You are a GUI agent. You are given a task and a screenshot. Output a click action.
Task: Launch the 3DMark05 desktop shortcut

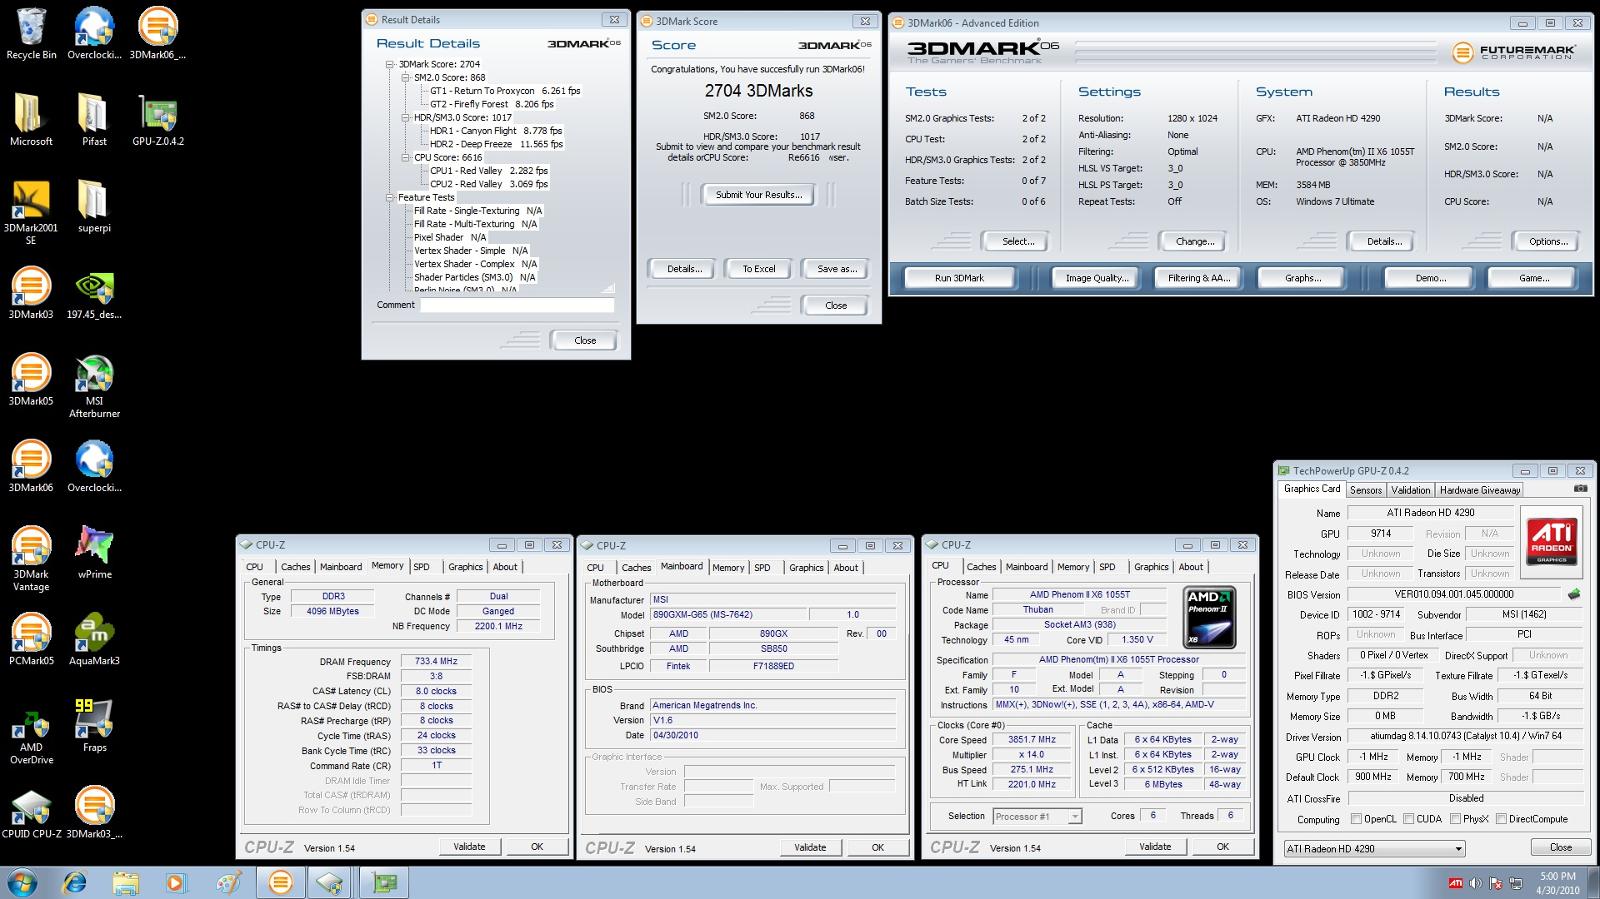pos(31,380)
